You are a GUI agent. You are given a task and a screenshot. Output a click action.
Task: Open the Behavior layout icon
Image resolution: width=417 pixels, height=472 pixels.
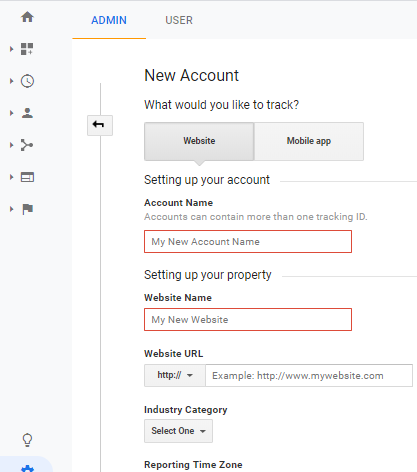(27, 177)
